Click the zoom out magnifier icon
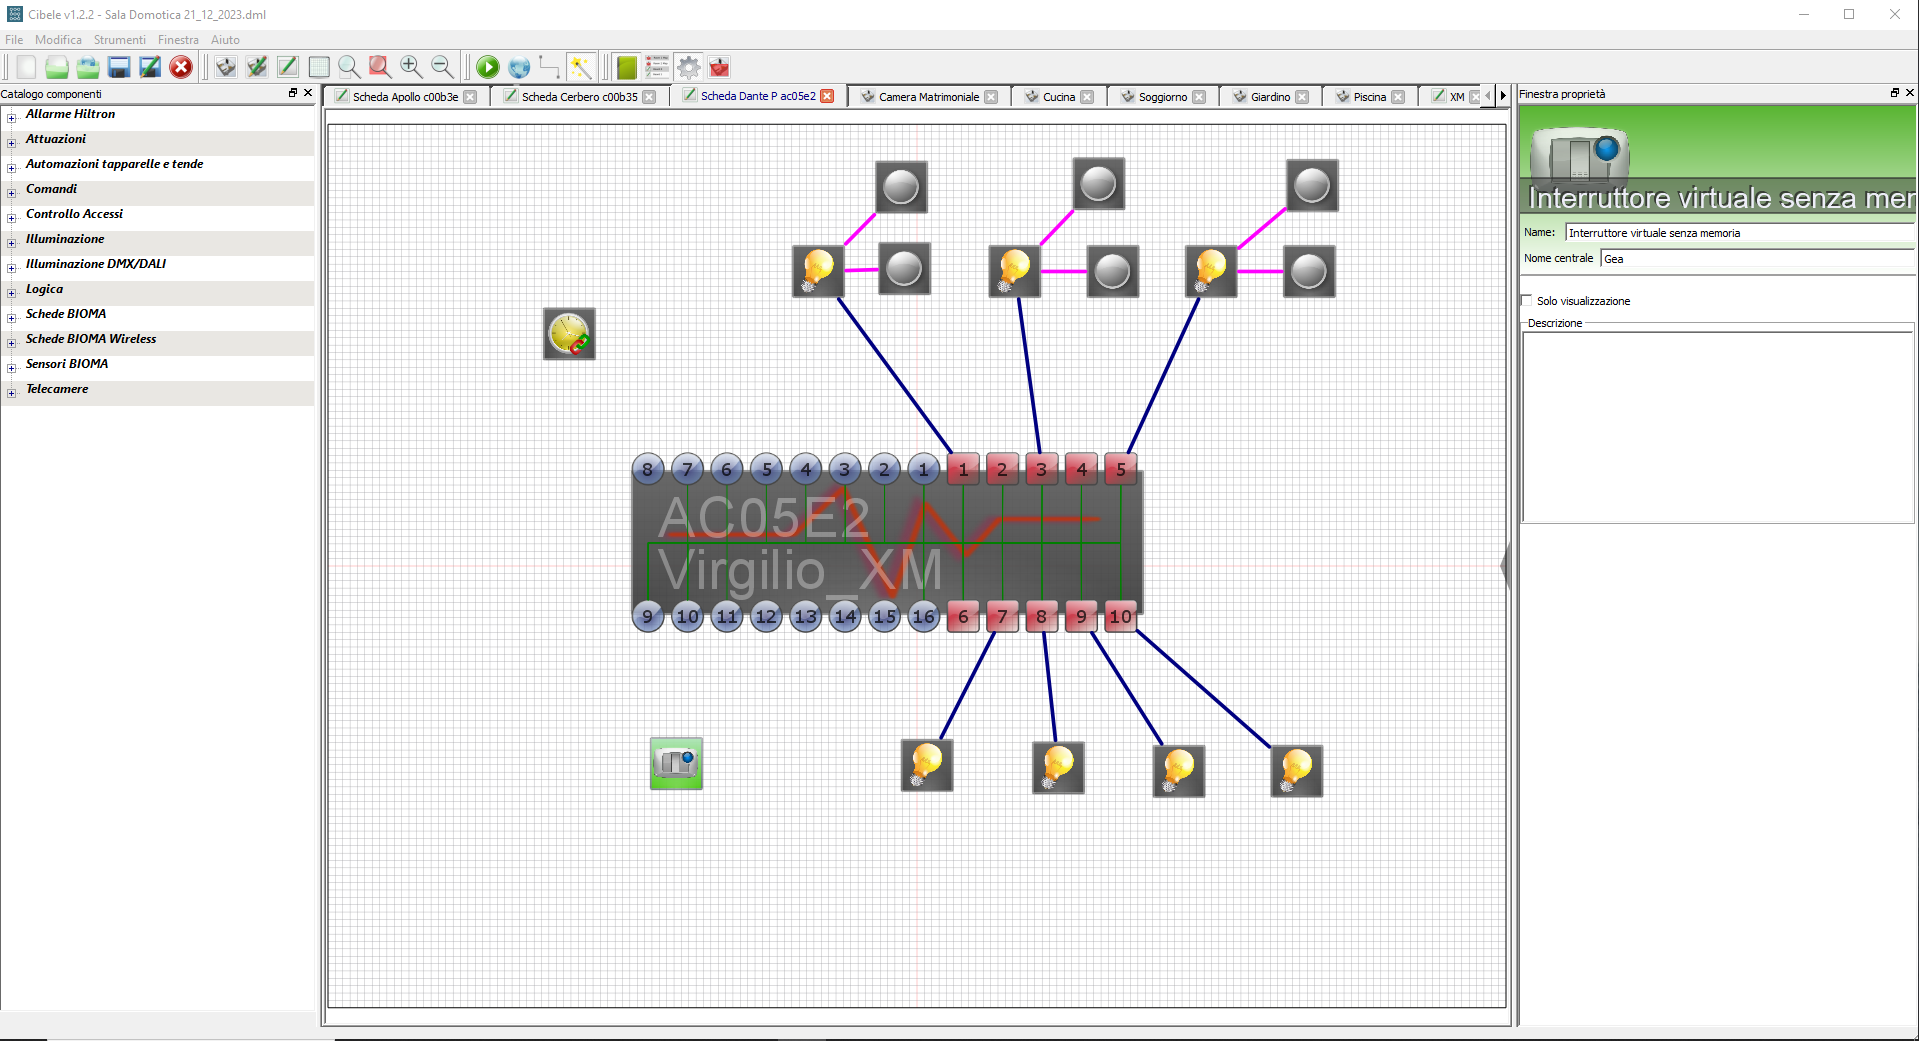1919x1041 pixels. tap(442, 67)
